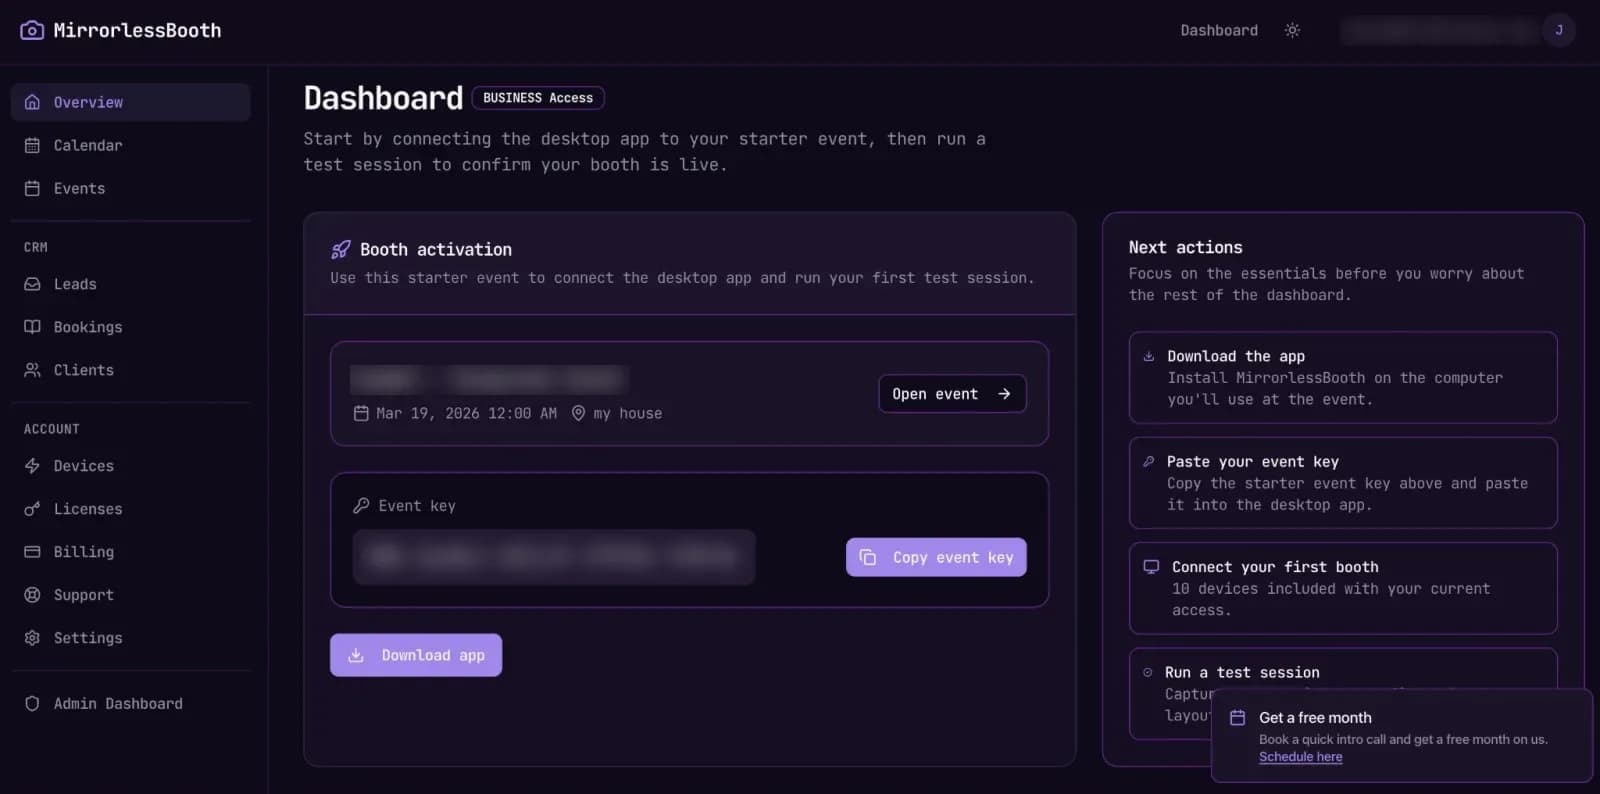The image size is (1600, 794).
Task: Open Leads under CRM
Action: [x=130, y=284]
